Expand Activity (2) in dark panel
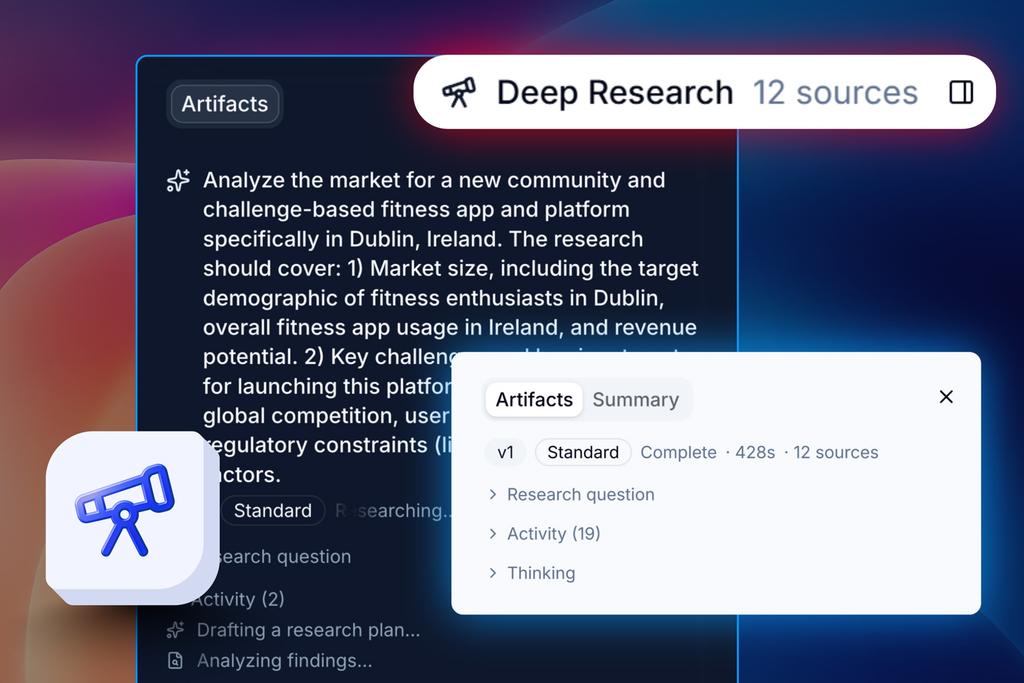The height and width of the screenshot is (683, 1024). click(238, 599)
